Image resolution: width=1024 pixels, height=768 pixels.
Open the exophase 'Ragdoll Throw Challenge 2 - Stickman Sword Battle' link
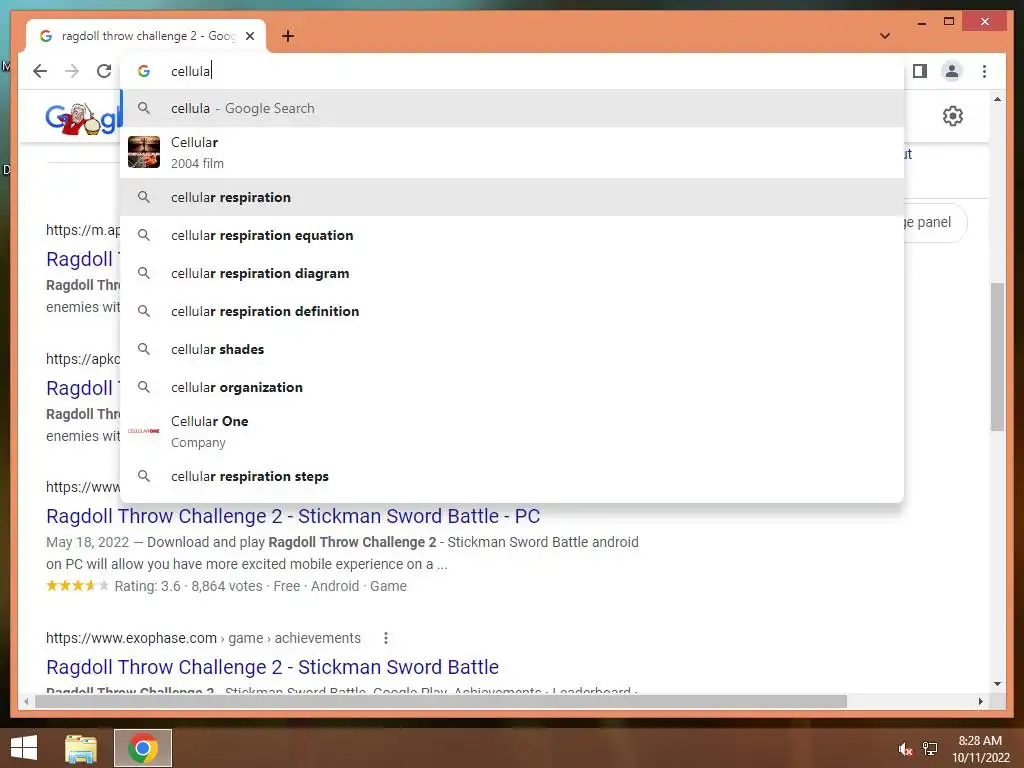click(272, 667)
